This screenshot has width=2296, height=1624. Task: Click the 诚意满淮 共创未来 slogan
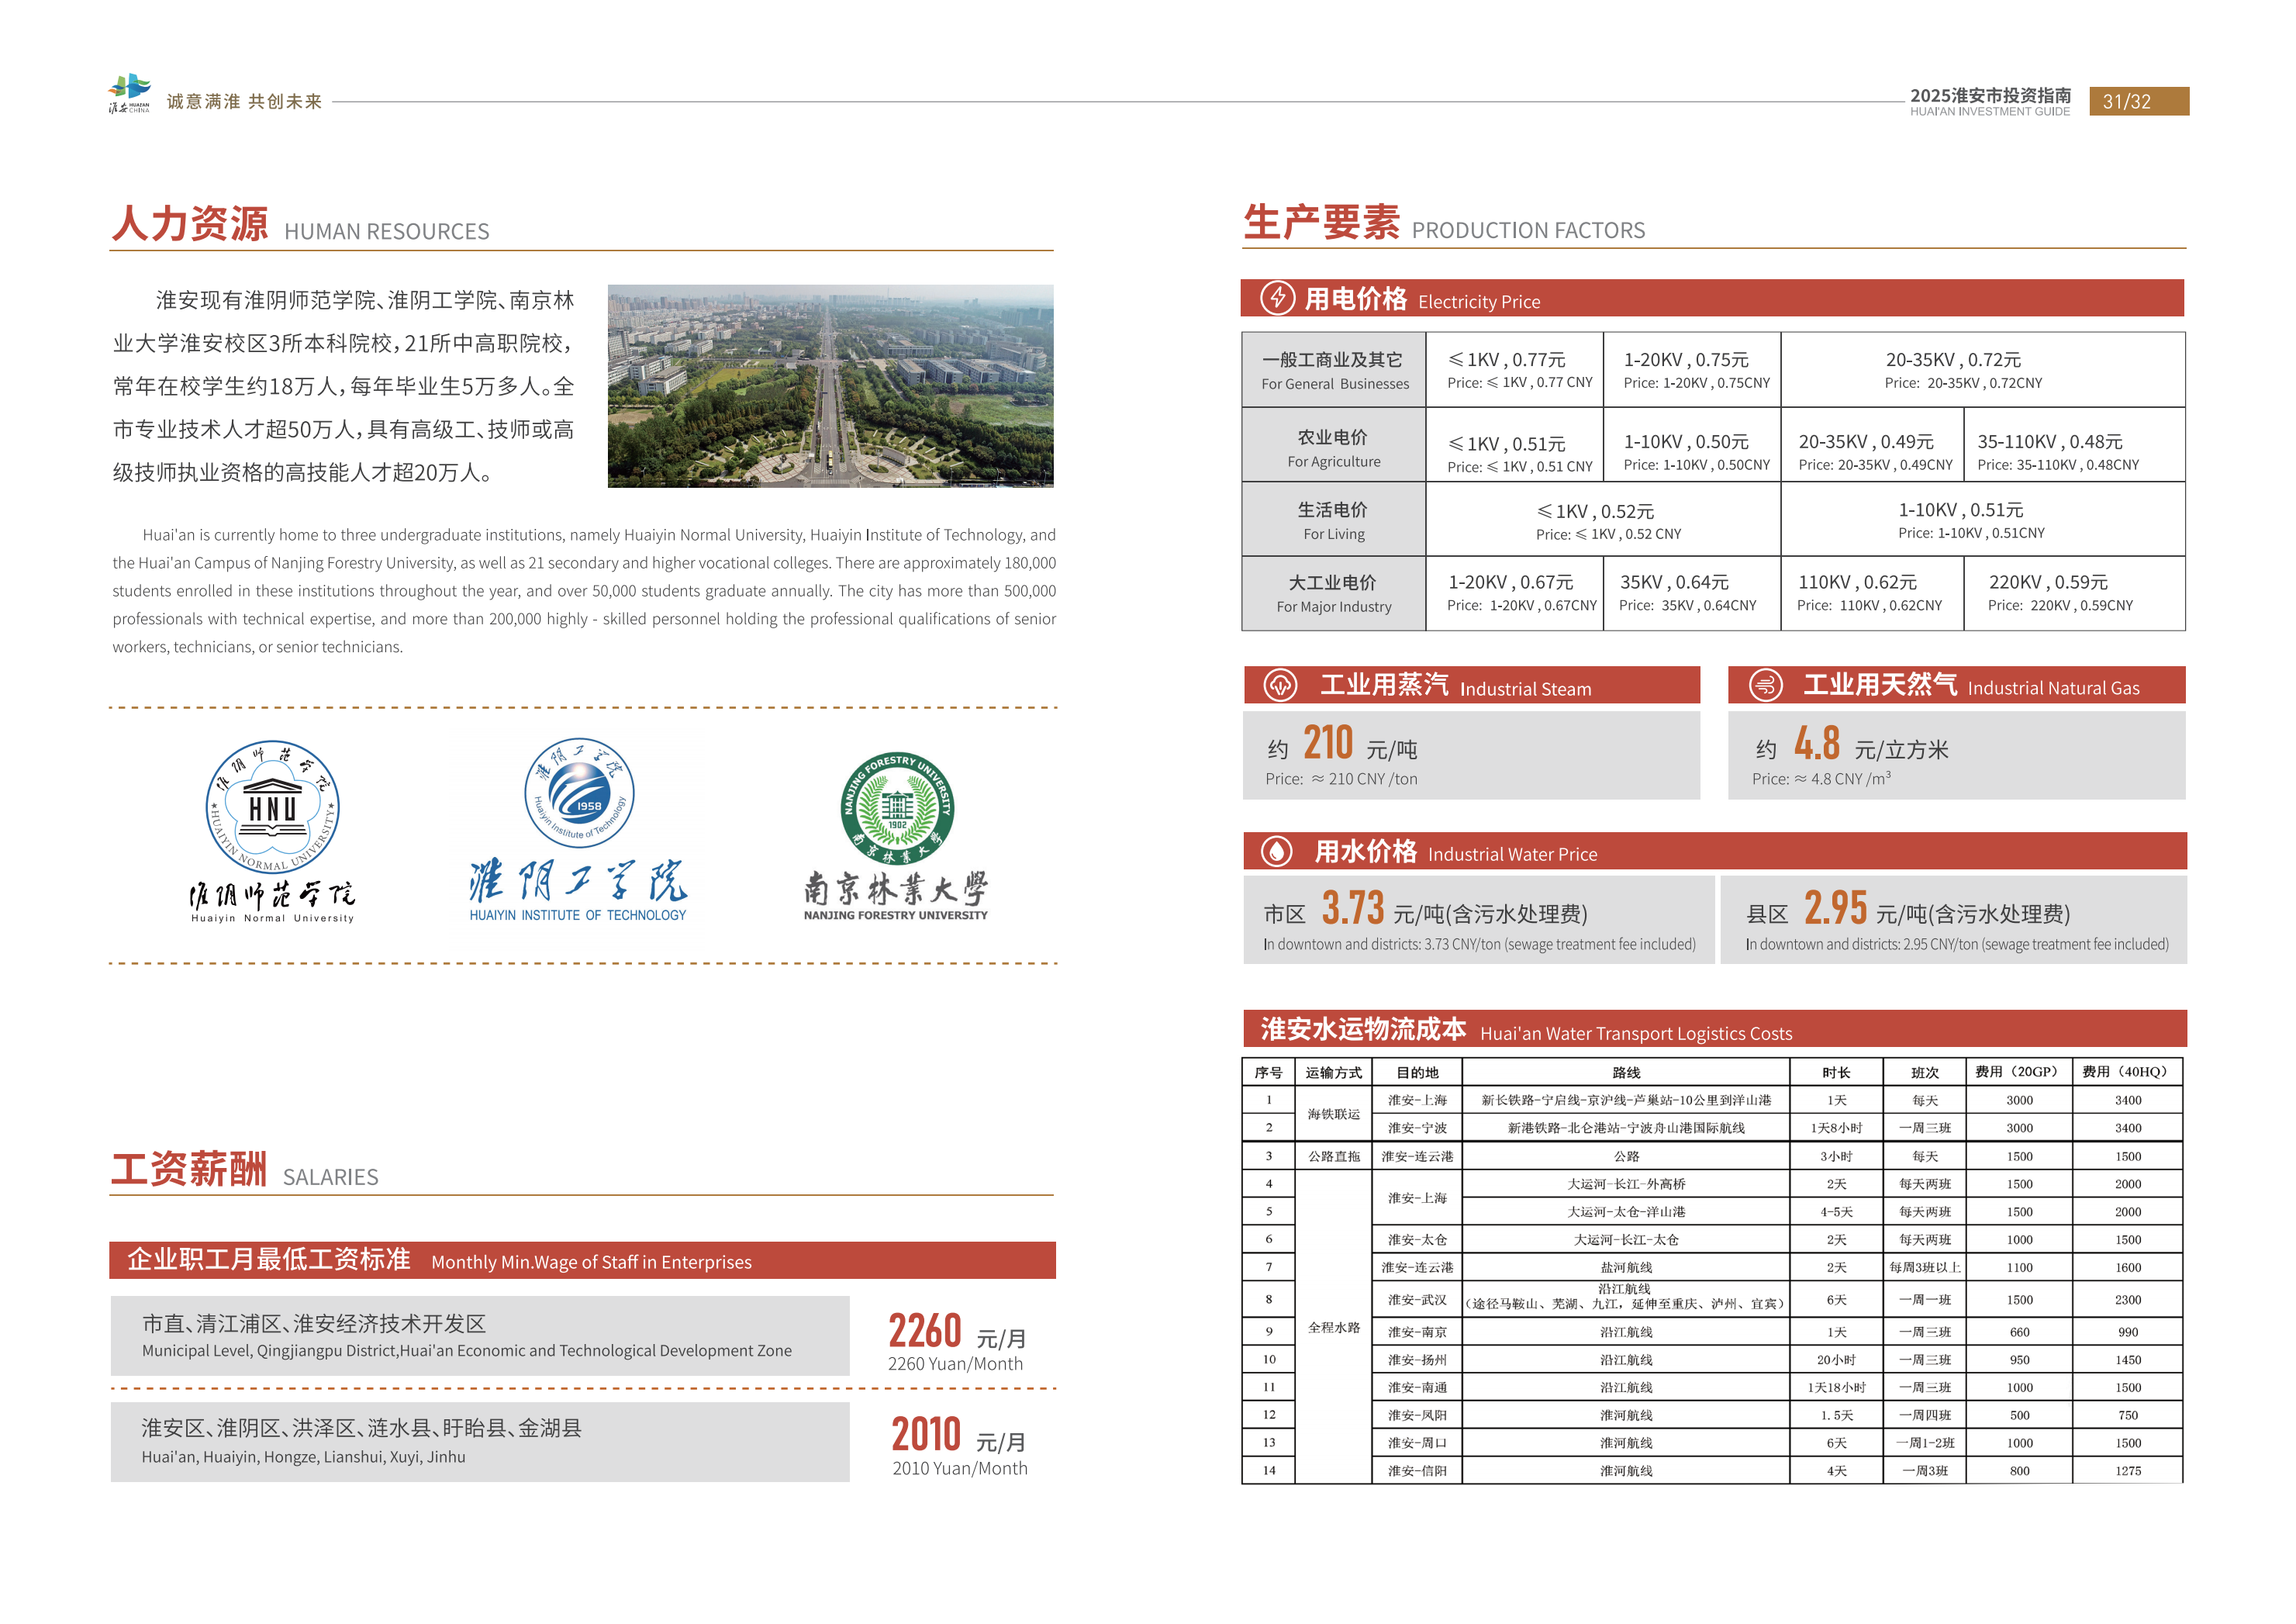point(244,101)
